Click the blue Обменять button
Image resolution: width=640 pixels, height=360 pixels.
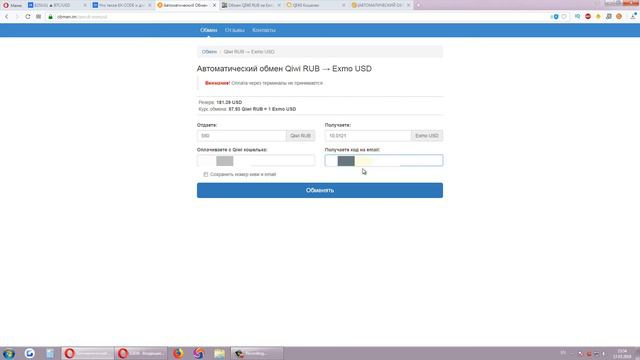[x=320, y=190]
